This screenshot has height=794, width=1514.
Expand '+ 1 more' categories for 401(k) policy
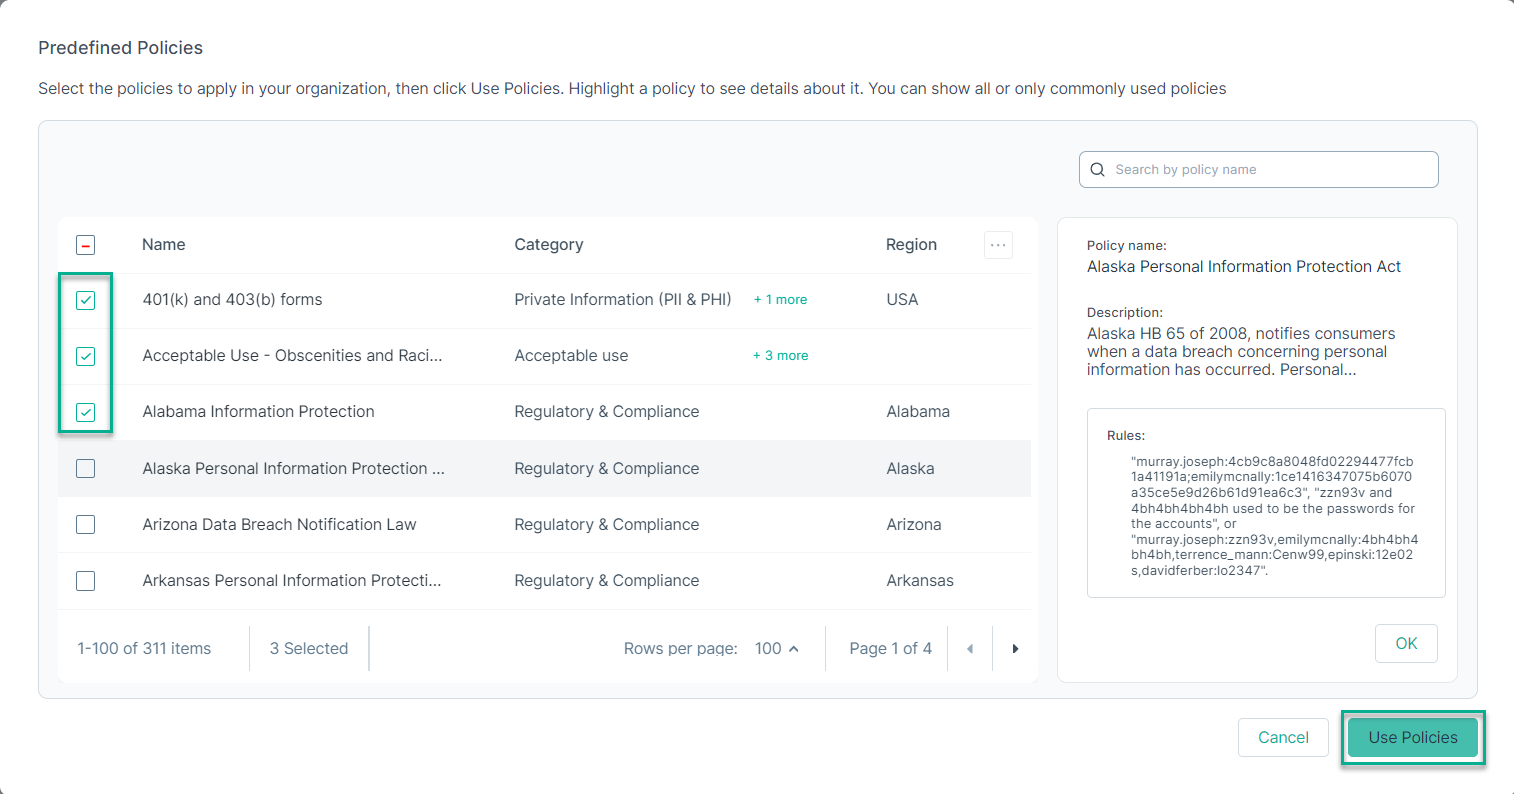click(780, 299)
